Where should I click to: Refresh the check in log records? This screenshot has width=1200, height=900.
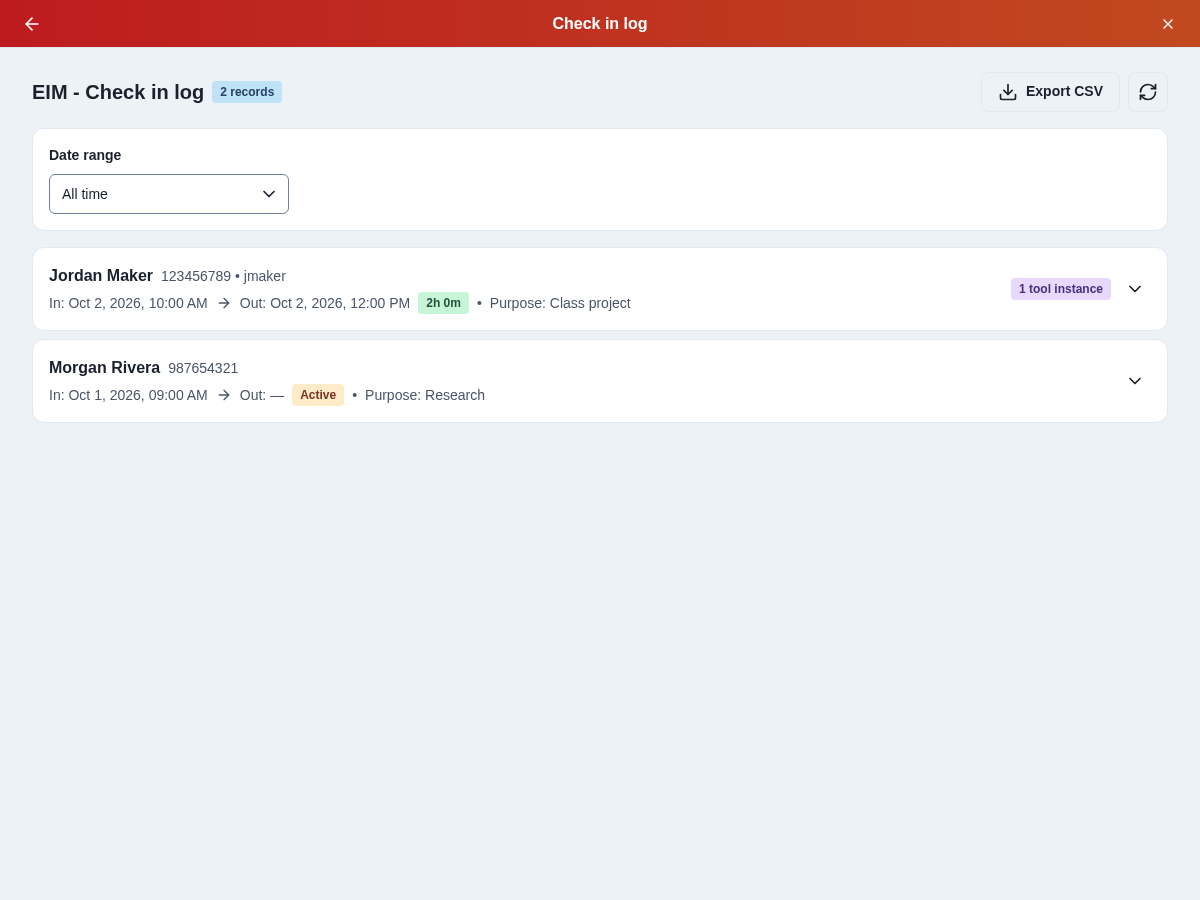[x=1148, y=92]
